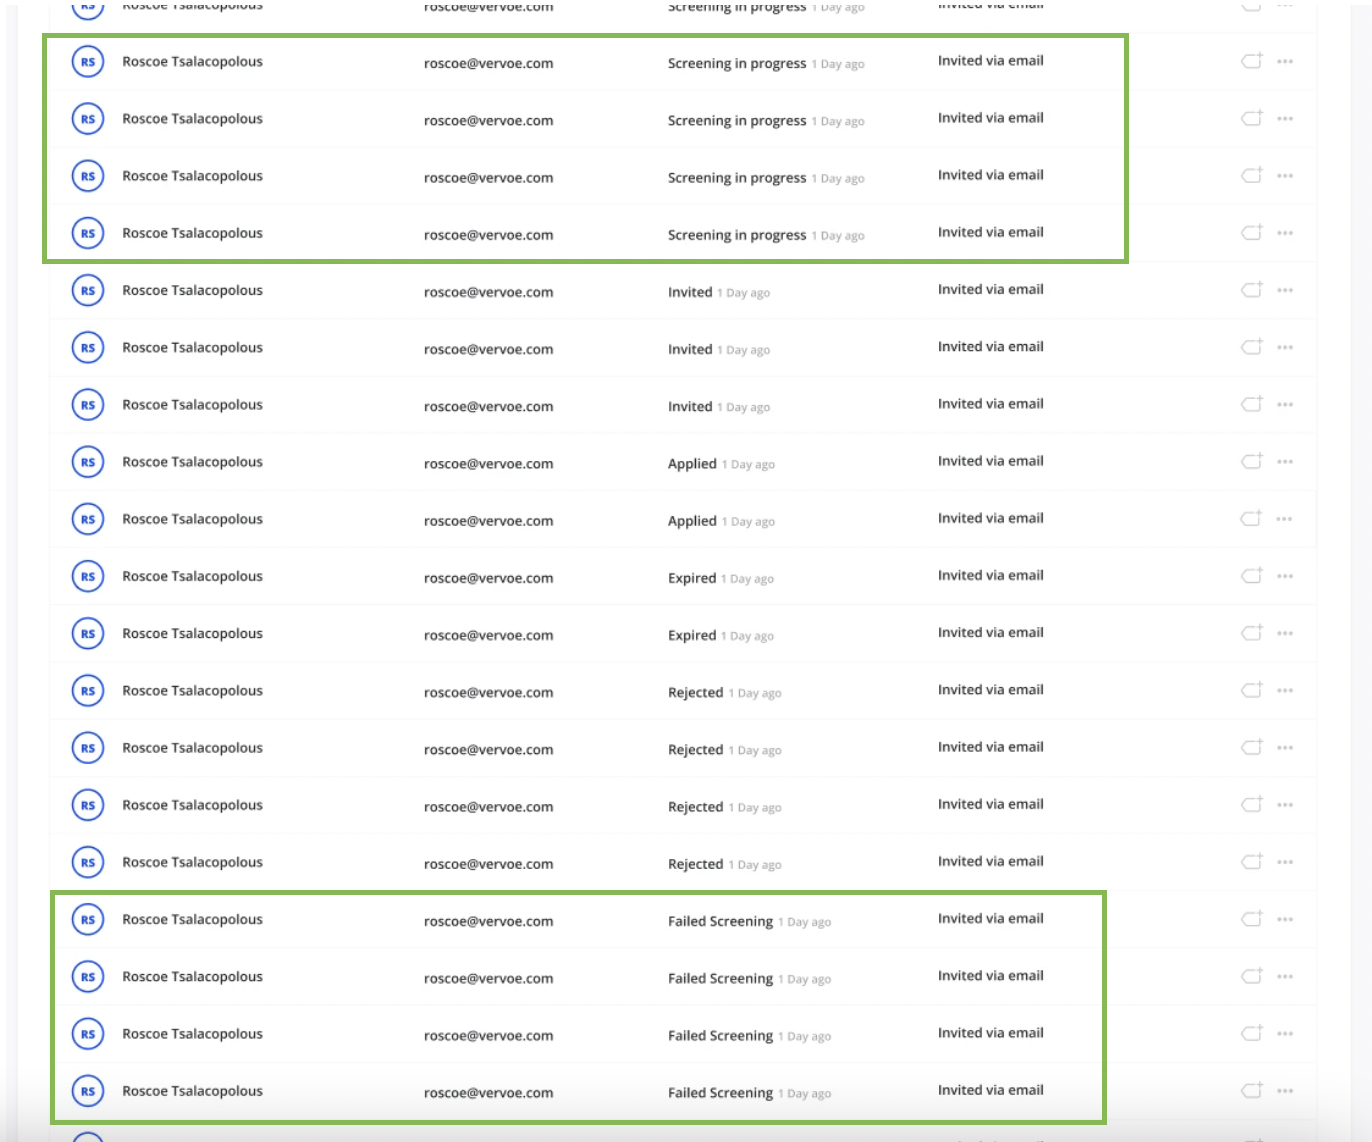Click roscoe@vervoe.com in the second Applied row
The height and width of the screenshot is (1142, 1372).
[x=488, y=521]
